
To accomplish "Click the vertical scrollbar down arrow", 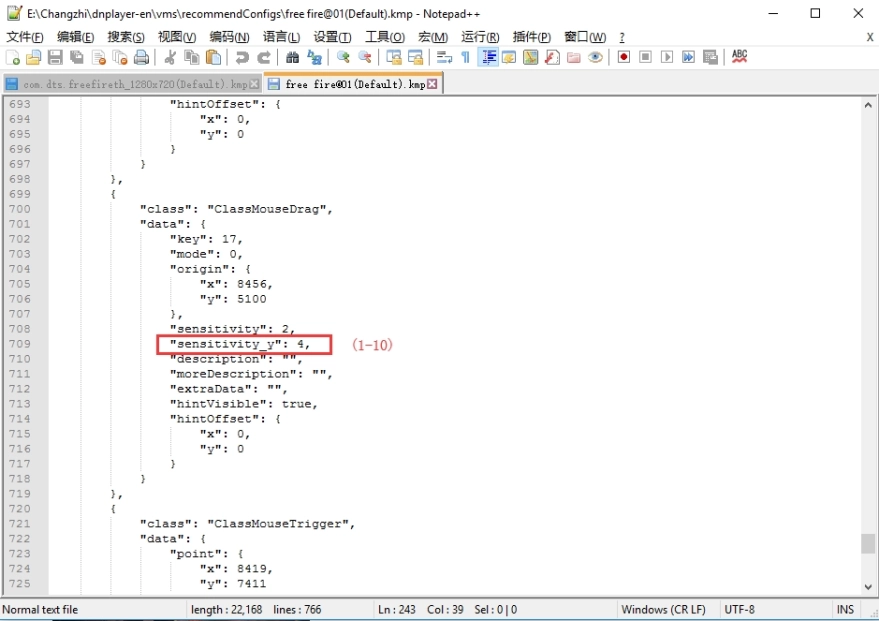I will coord(868,587).
